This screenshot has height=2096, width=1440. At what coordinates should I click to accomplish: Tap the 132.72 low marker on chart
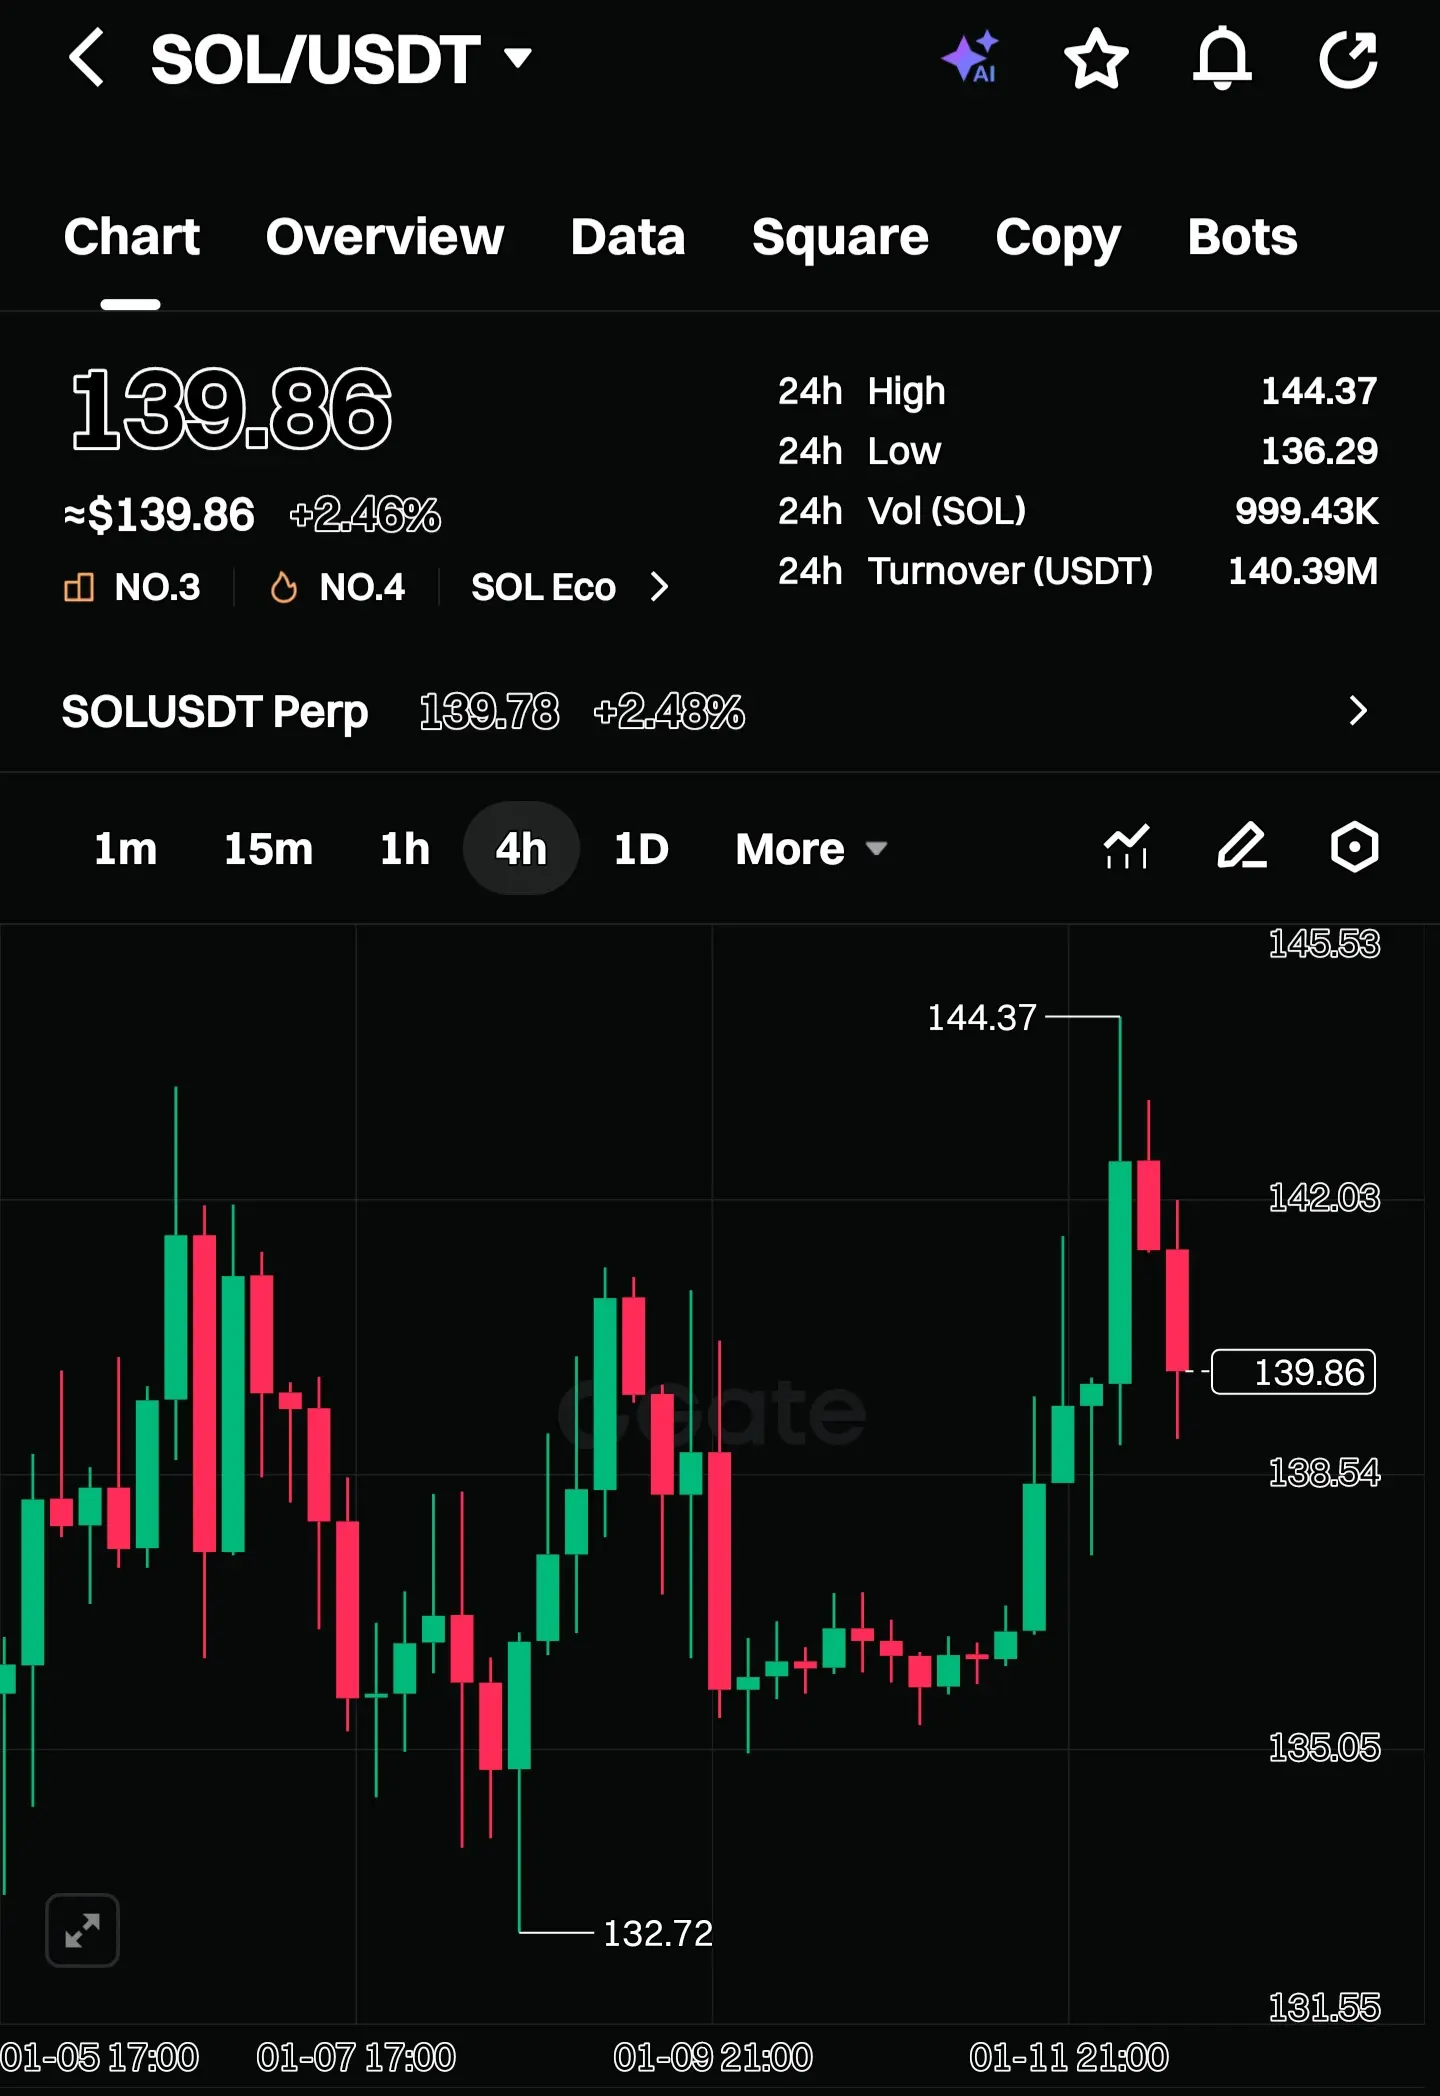click(658, 1933)
